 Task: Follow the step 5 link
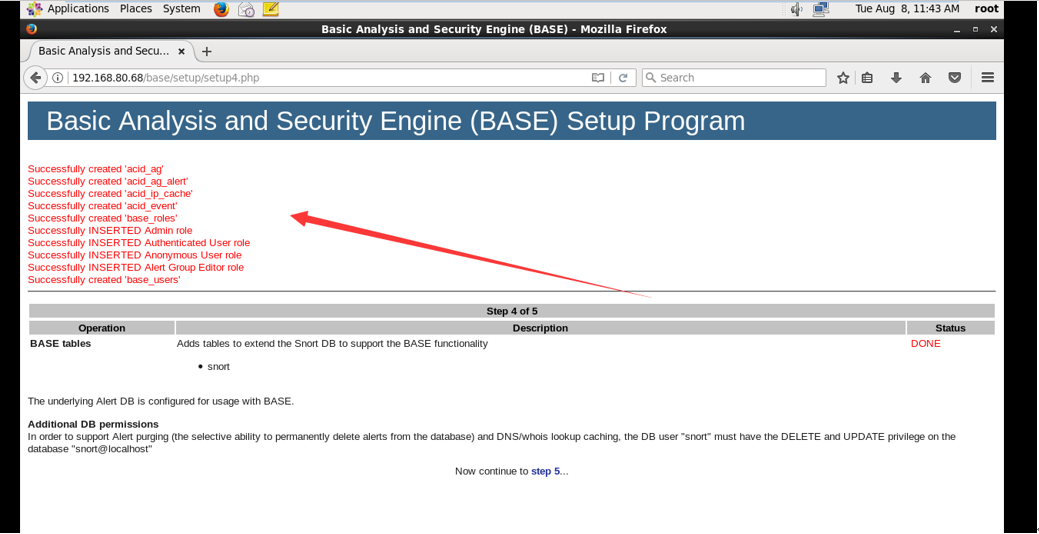click(545, 472)
